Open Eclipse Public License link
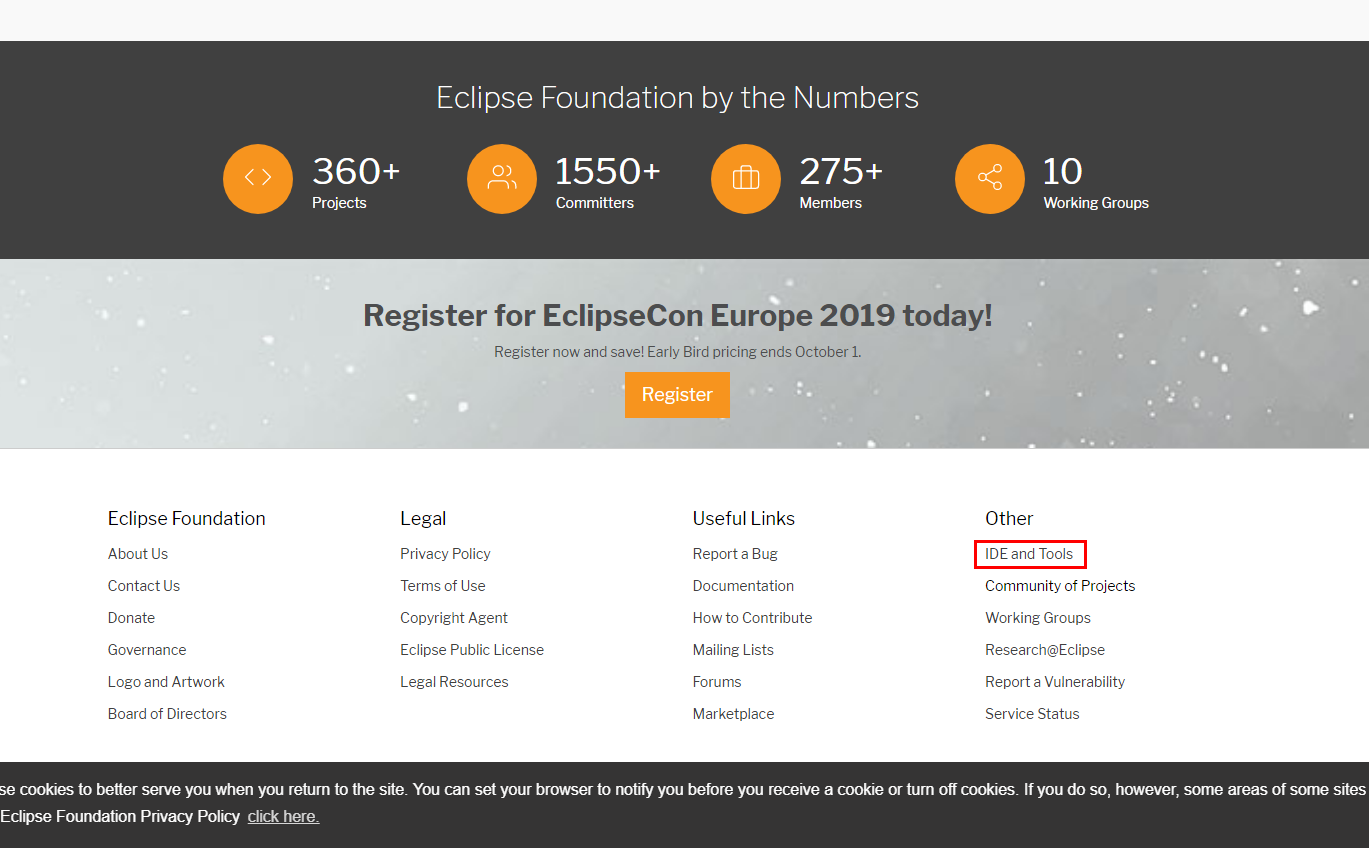 click(x=472, y=650)
